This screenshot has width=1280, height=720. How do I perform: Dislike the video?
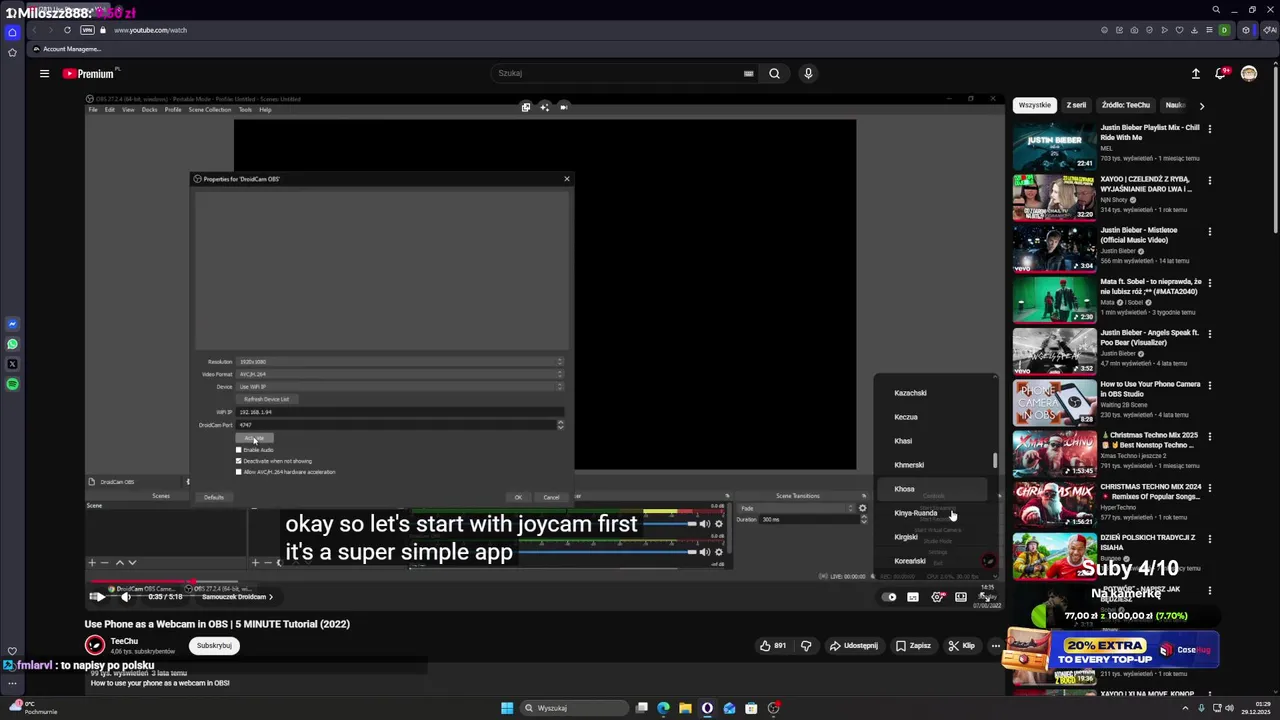(806, 646)
